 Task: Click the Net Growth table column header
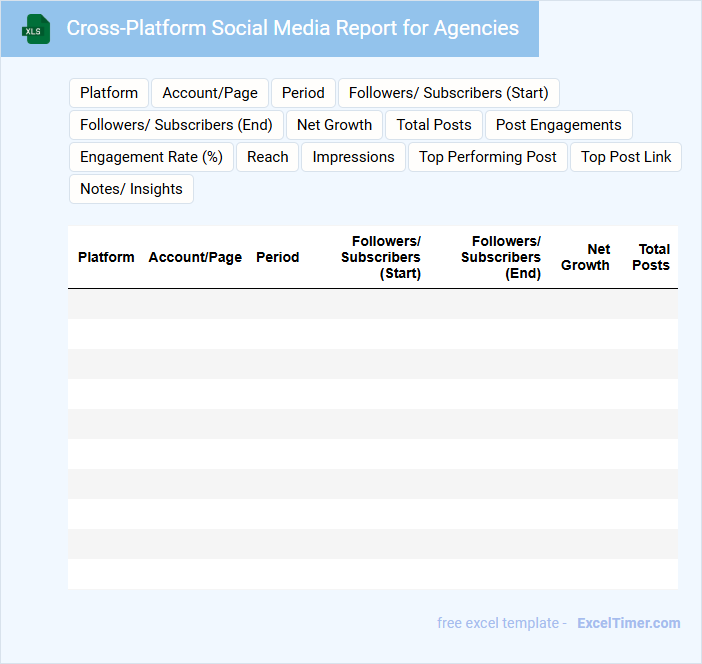coord(585,257)
